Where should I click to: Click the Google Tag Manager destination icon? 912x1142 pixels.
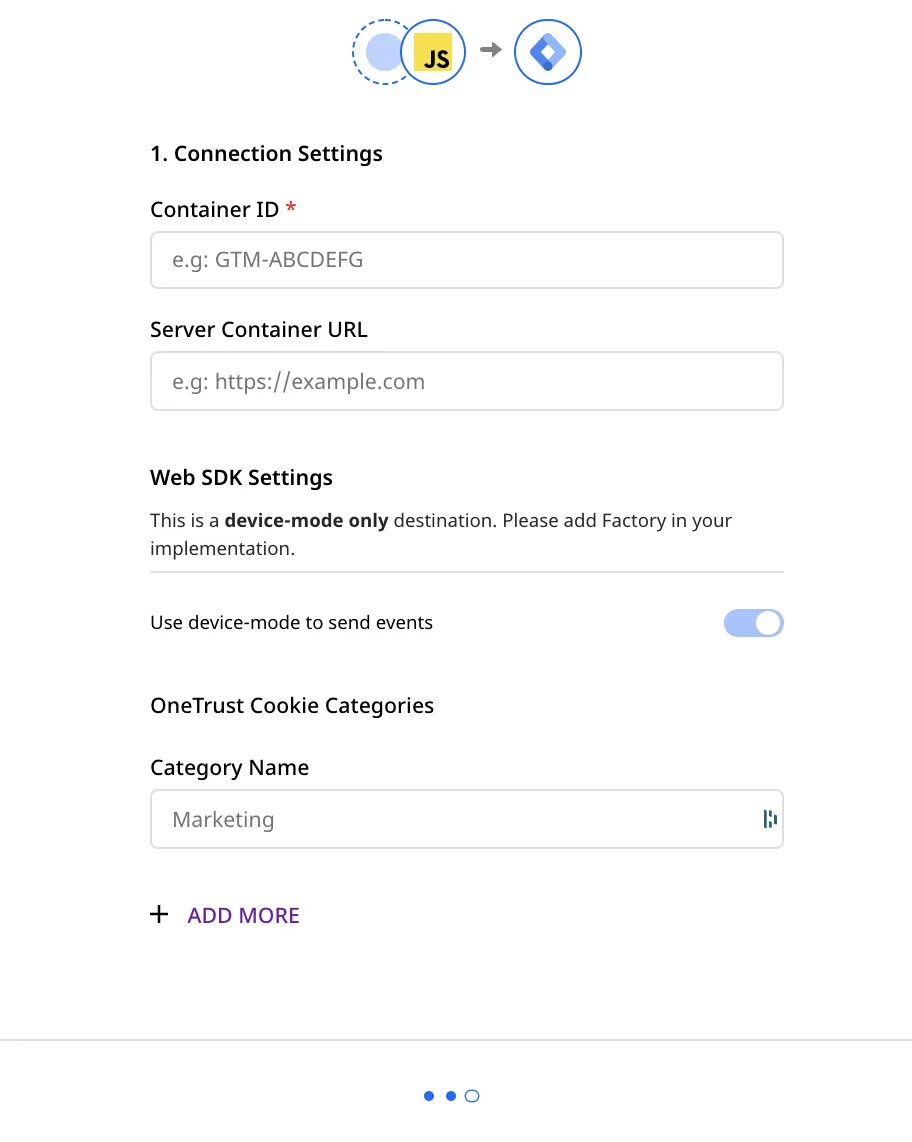coord(548,52)
